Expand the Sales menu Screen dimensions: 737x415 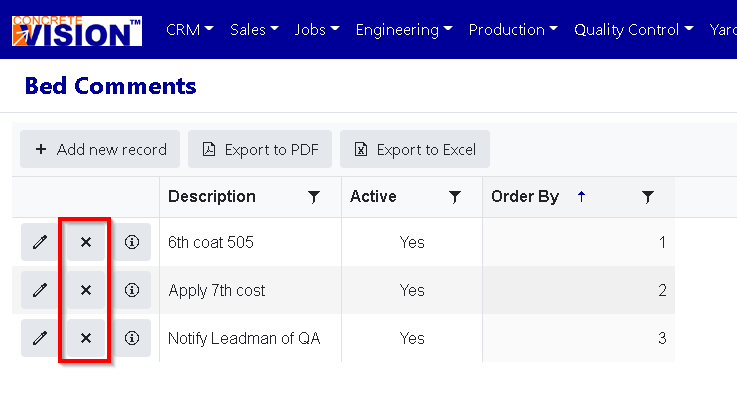[254, 30]
